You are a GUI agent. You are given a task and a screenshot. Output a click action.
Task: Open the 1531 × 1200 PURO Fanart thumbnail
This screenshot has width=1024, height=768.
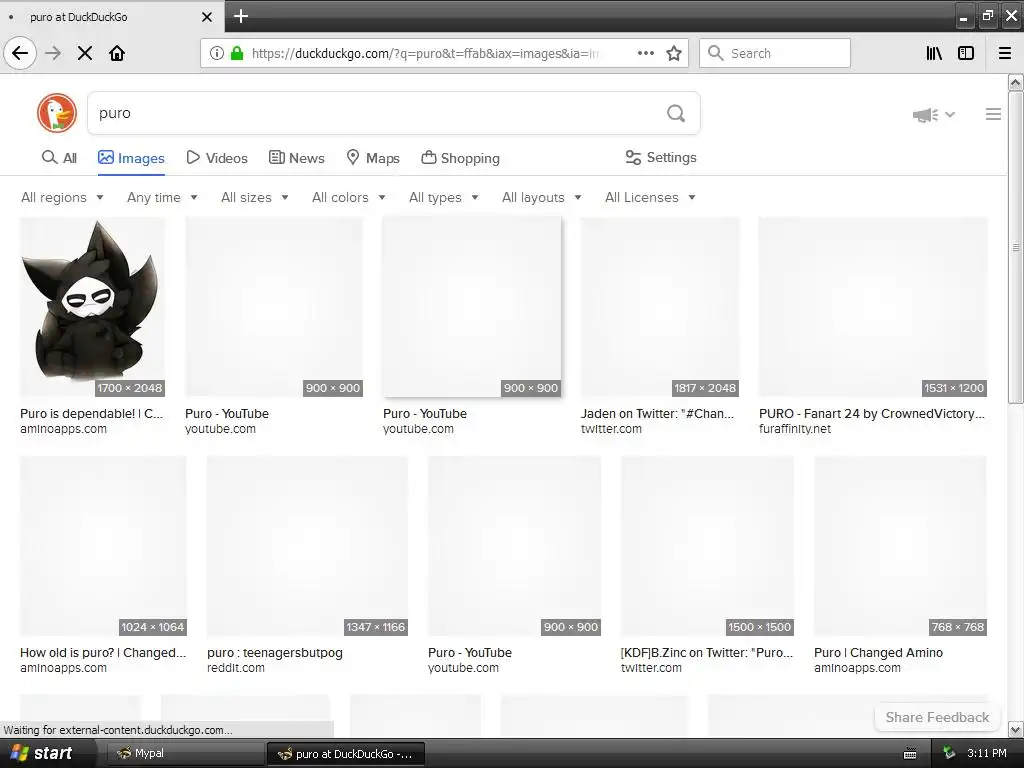(873, 307)
